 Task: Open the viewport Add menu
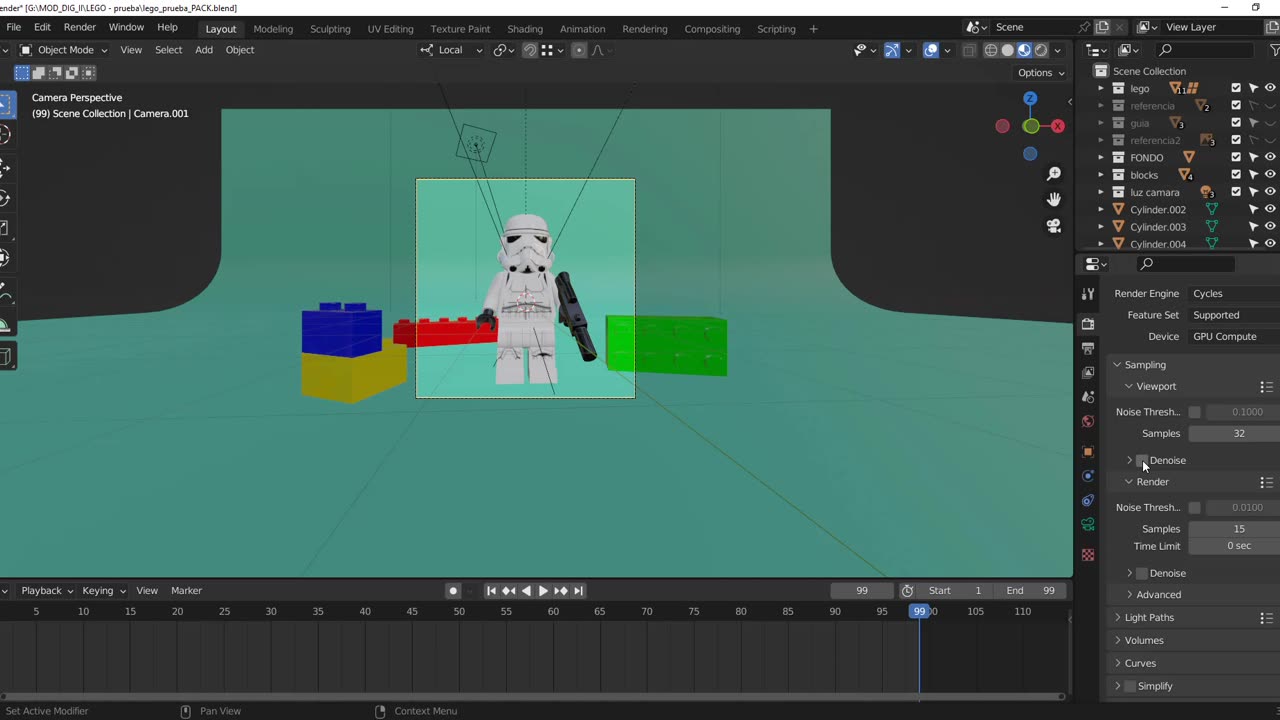coord(204,50)
